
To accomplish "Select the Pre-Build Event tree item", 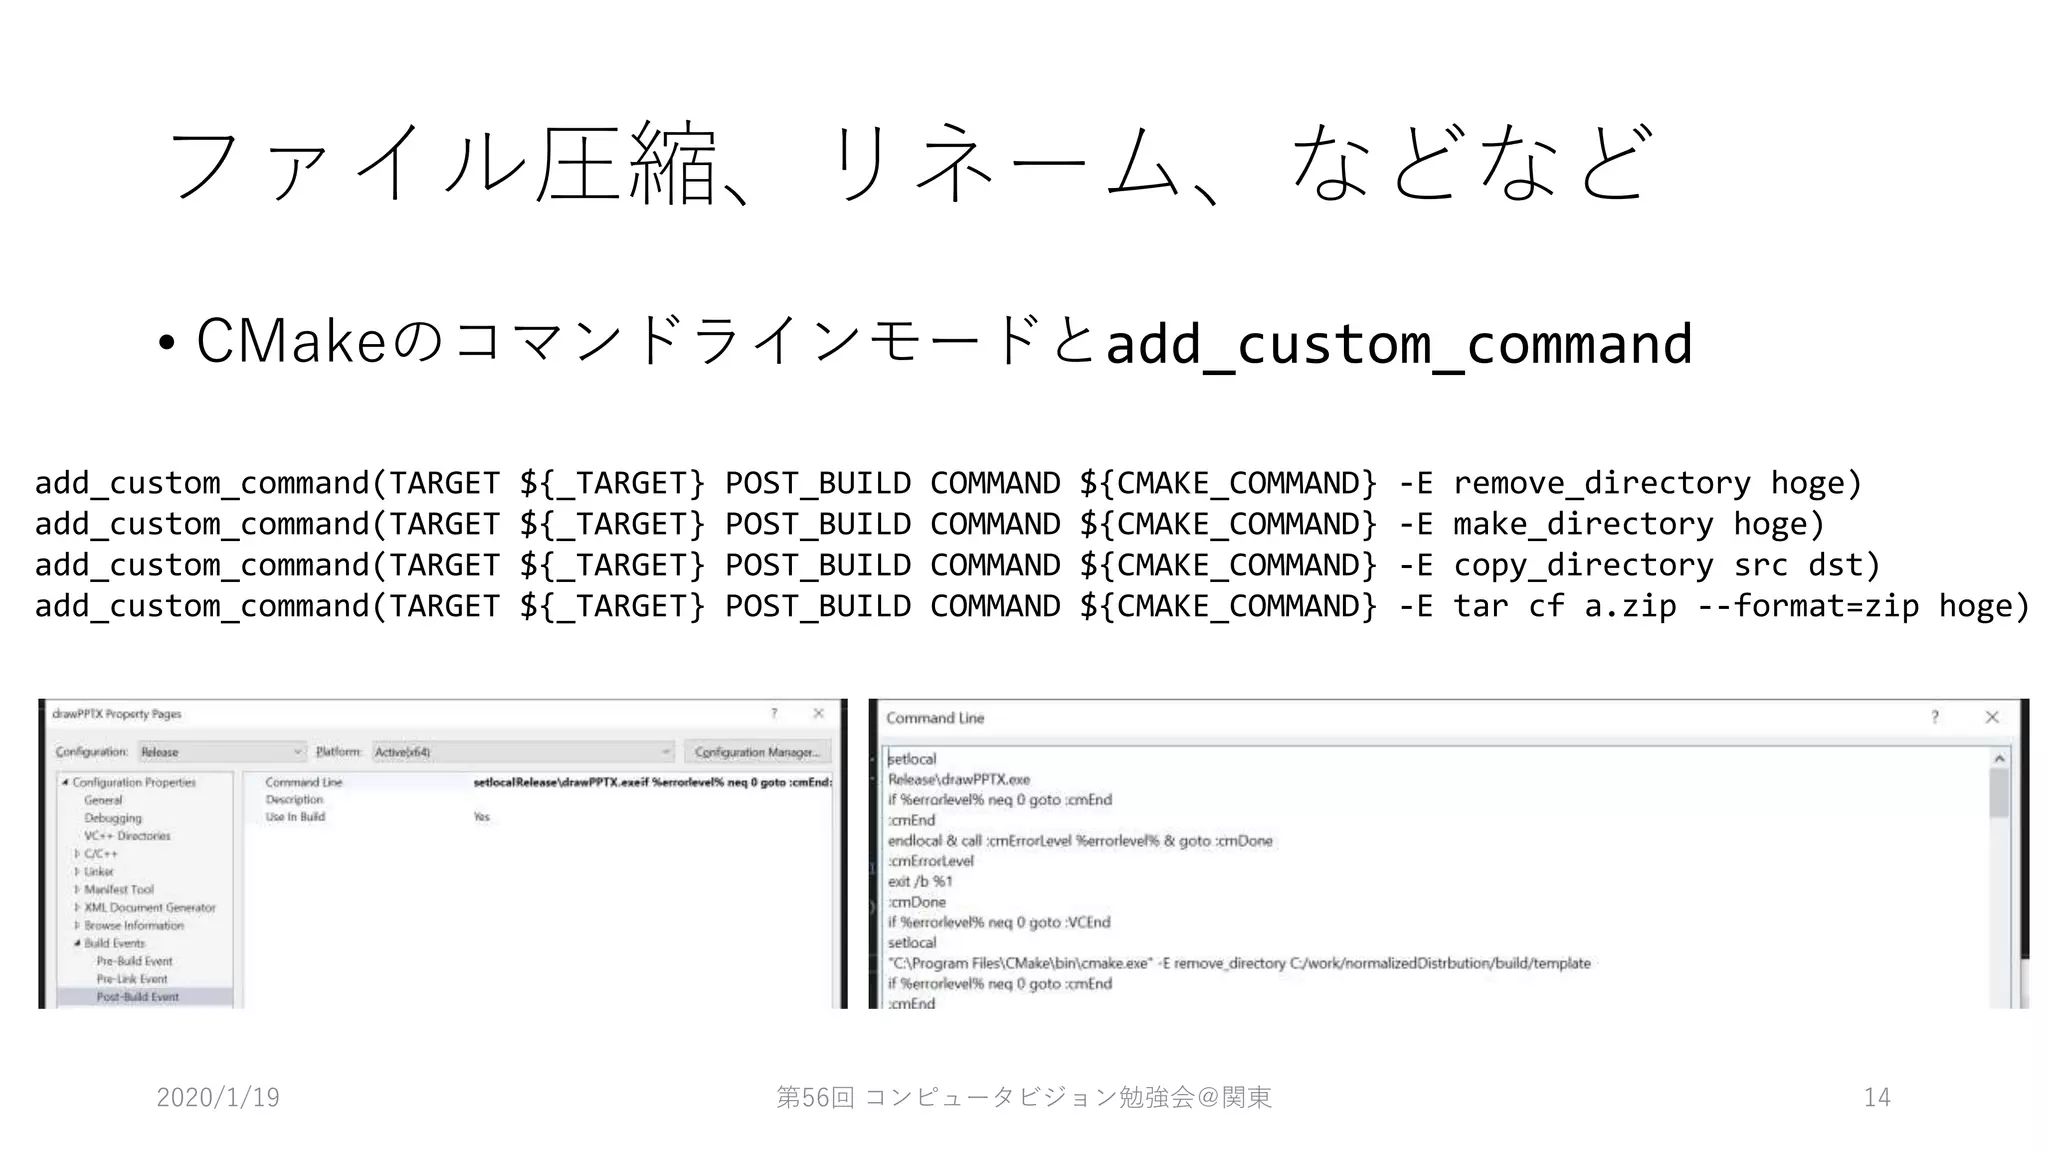I will pyautogui.click(x=134, y=961).
